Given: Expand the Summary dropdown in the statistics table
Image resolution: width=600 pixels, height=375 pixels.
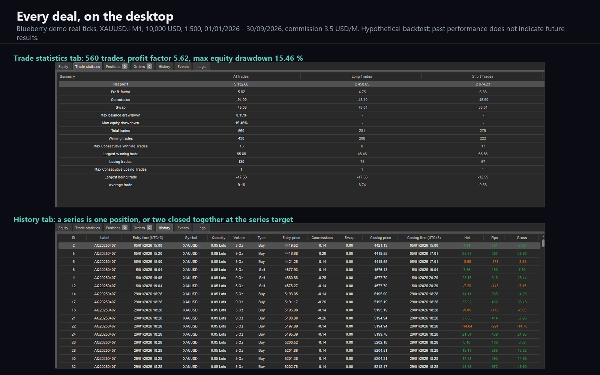Looking at the screenshot, I should coord(68,77).
